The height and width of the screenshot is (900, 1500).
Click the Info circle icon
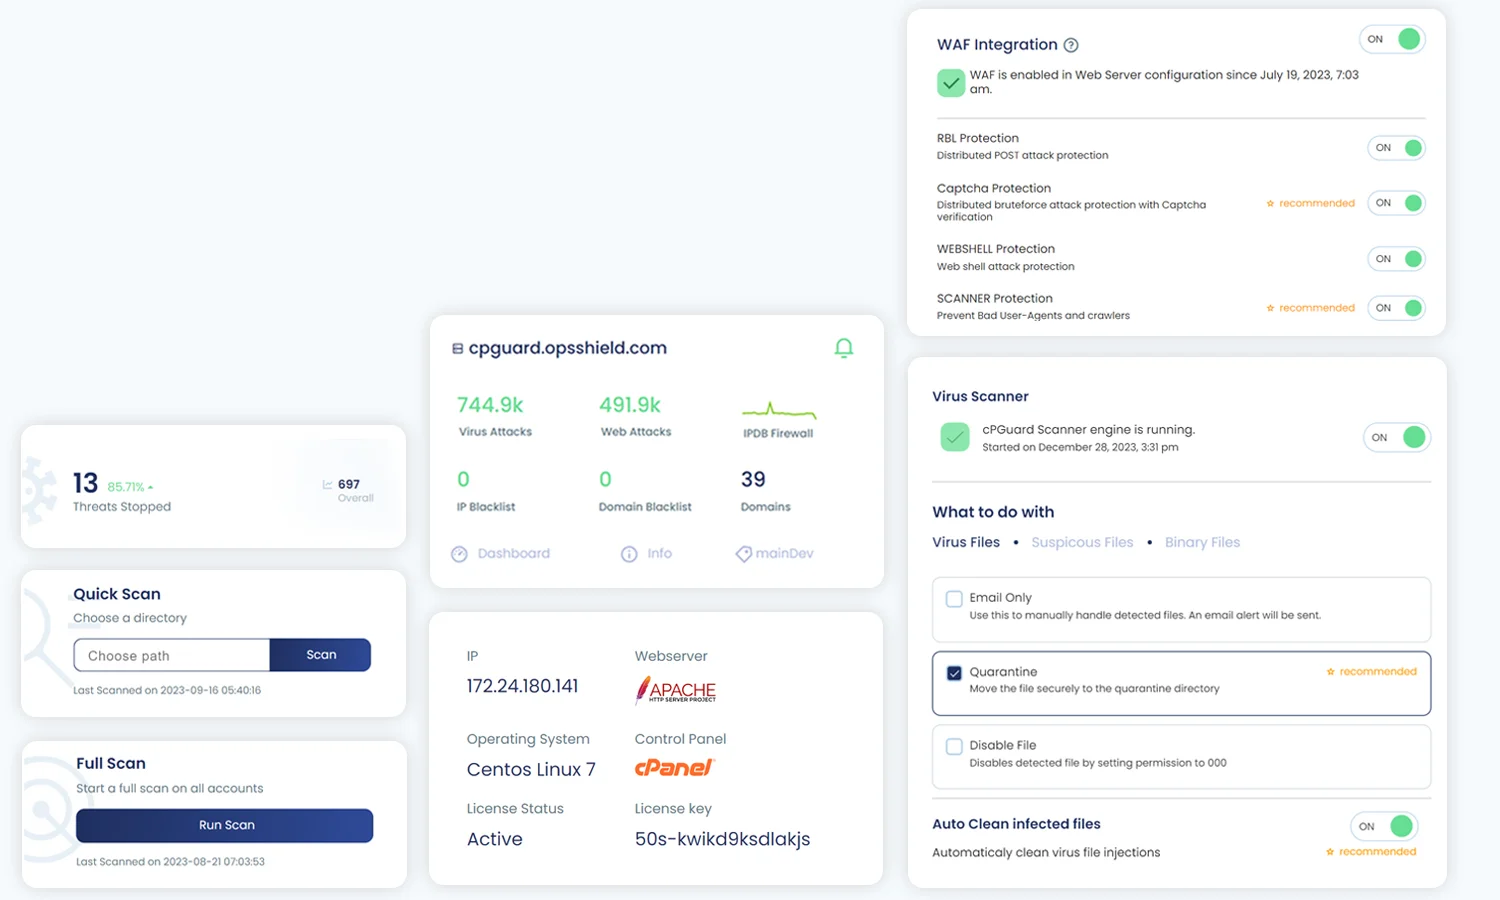pos(629,554)
